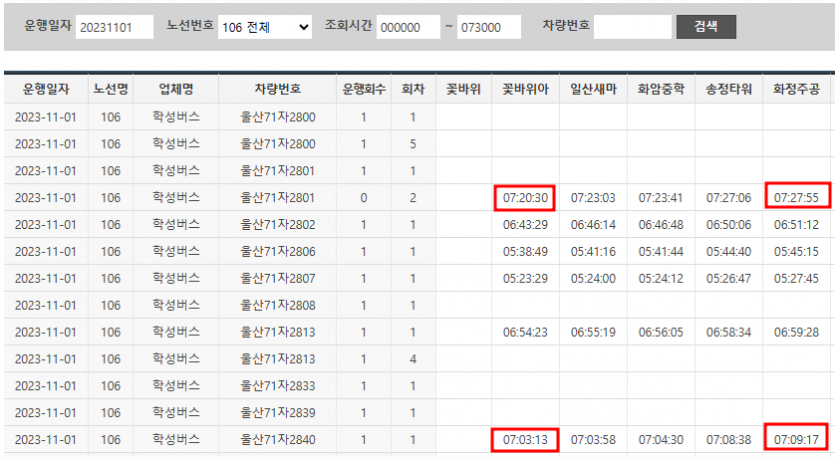The width and height of the screenshot is (835, 459).
Task: Click the 운행일자 date input field
Action: pyautogui.click(x=114, y=27)
